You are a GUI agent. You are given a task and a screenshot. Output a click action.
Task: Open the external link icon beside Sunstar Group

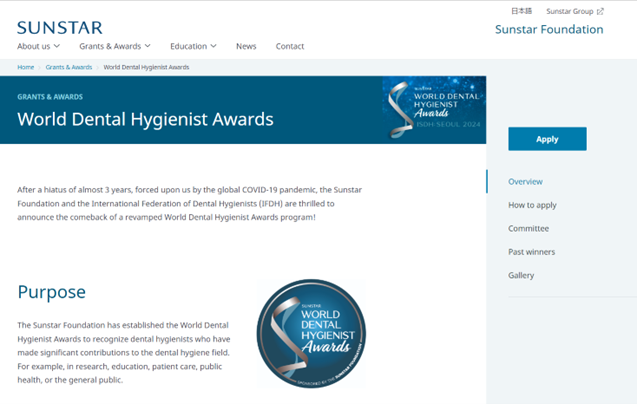click(600, 11)
